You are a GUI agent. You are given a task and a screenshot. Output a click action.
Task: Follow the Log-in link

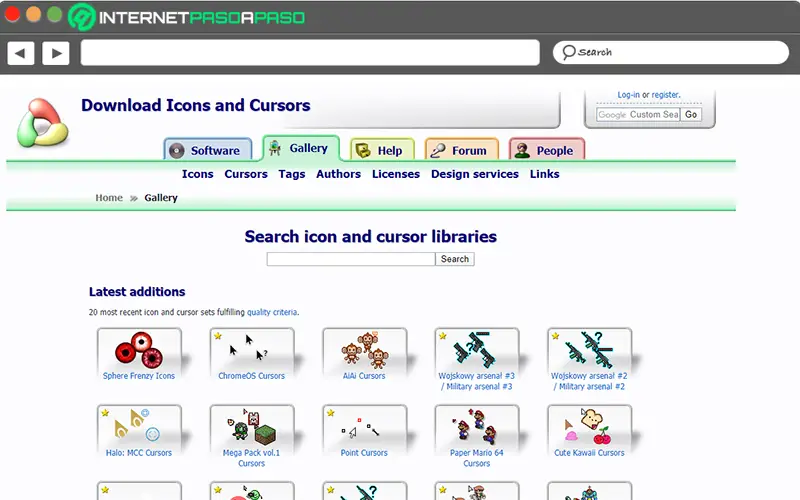(x=629, y=95)
